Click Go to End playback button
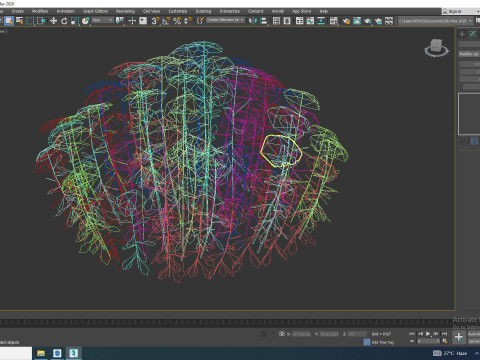The image size is (480, 360). pos(444,334)
